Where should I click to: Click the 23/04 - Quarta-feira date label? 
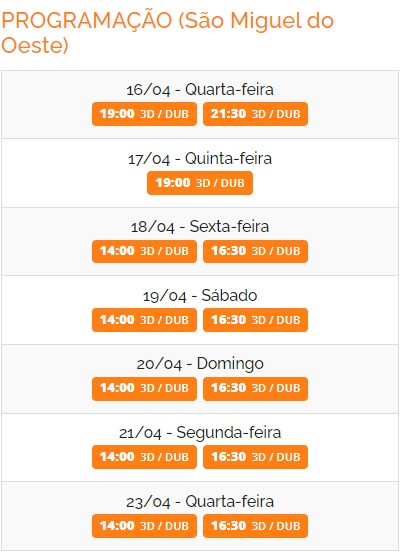click(200, 501)
